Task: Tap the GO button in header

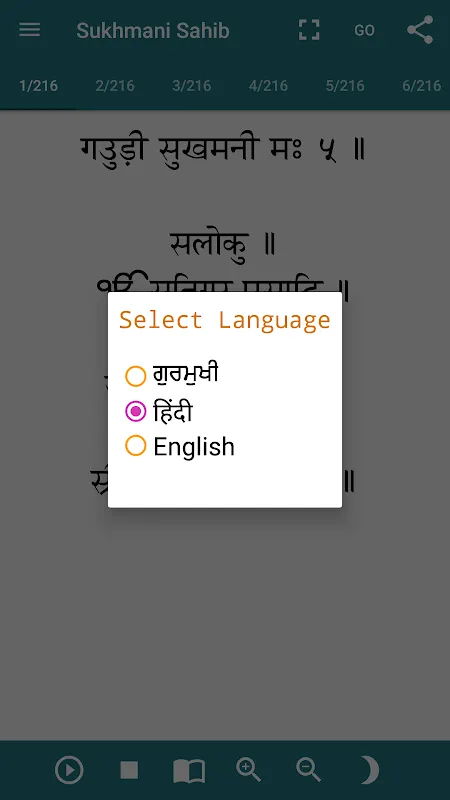Action: tap(364, 31)
